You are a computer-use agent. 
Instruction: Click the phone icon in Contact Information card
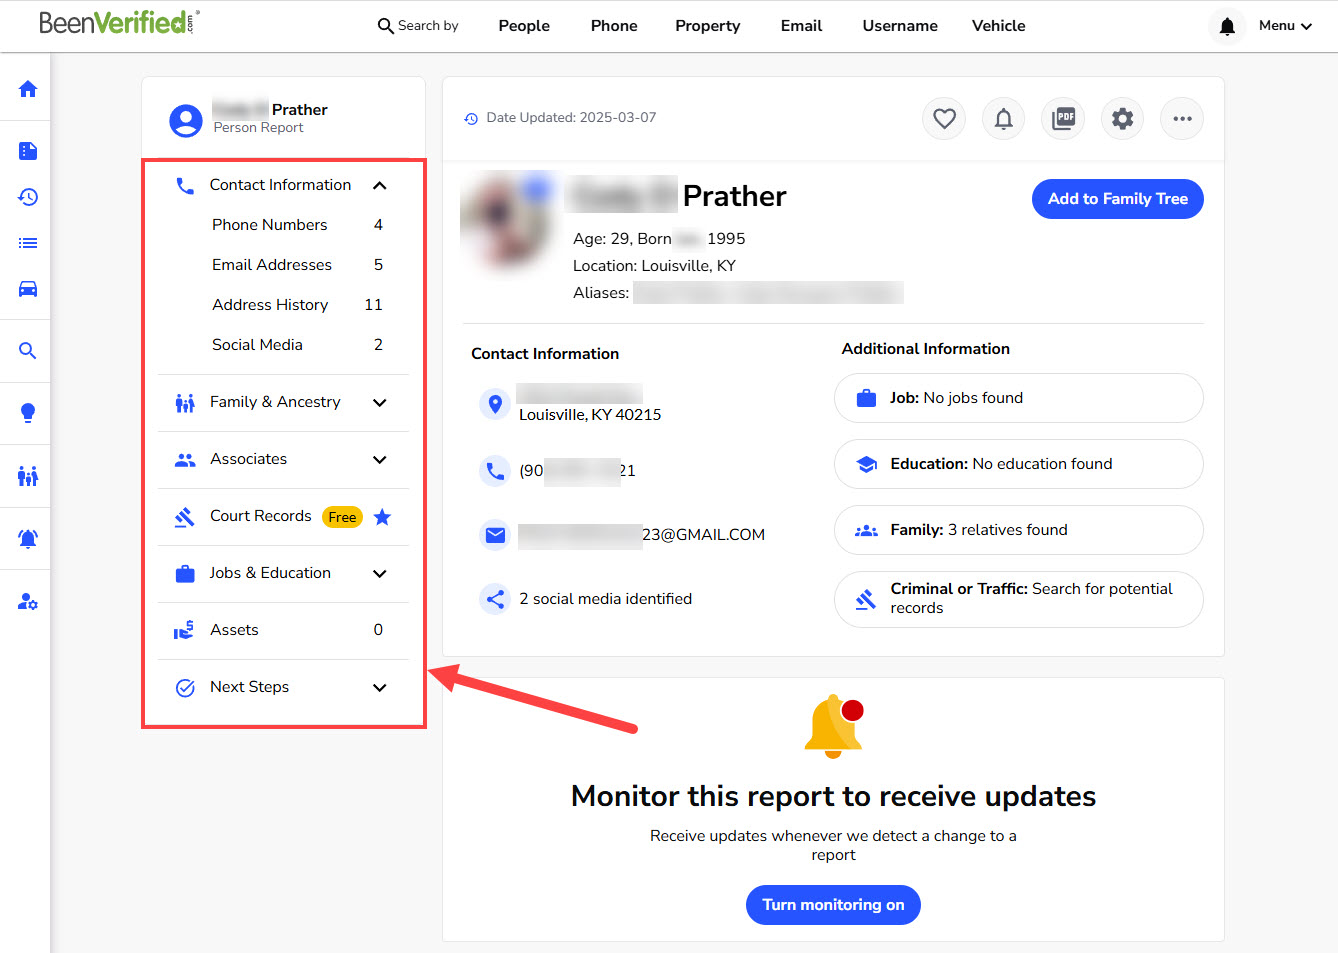pyautogui.click(x=495, y=470)
